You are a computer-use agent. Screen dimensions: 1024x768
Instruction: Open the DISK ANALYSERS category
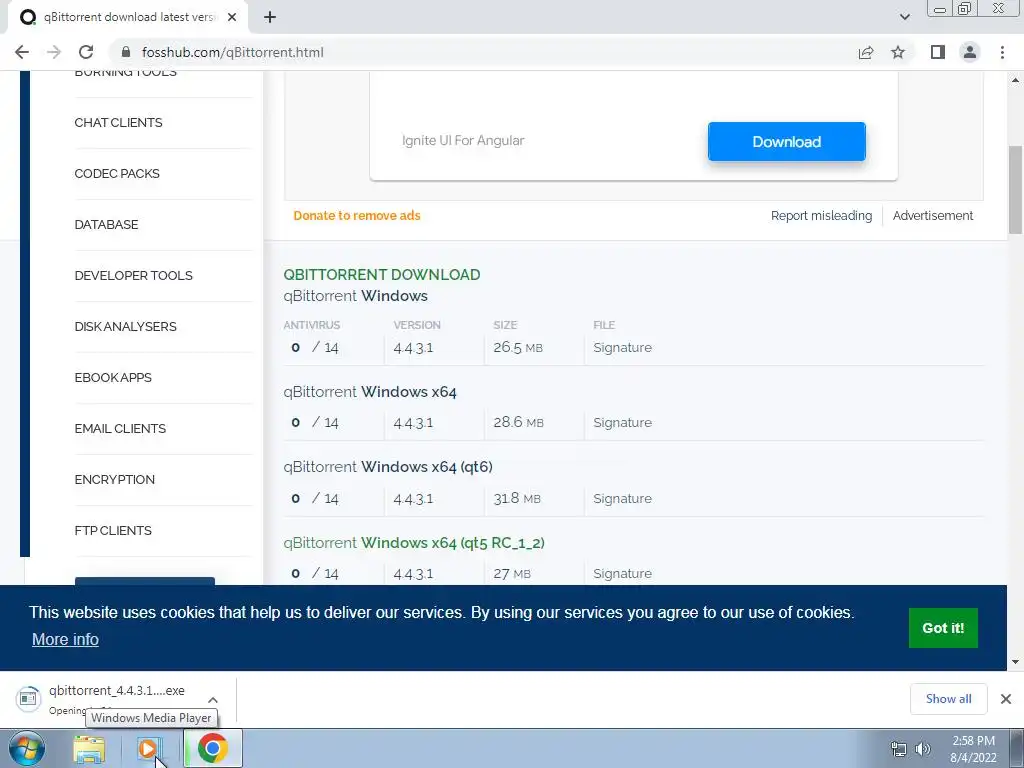pos(125,327)
